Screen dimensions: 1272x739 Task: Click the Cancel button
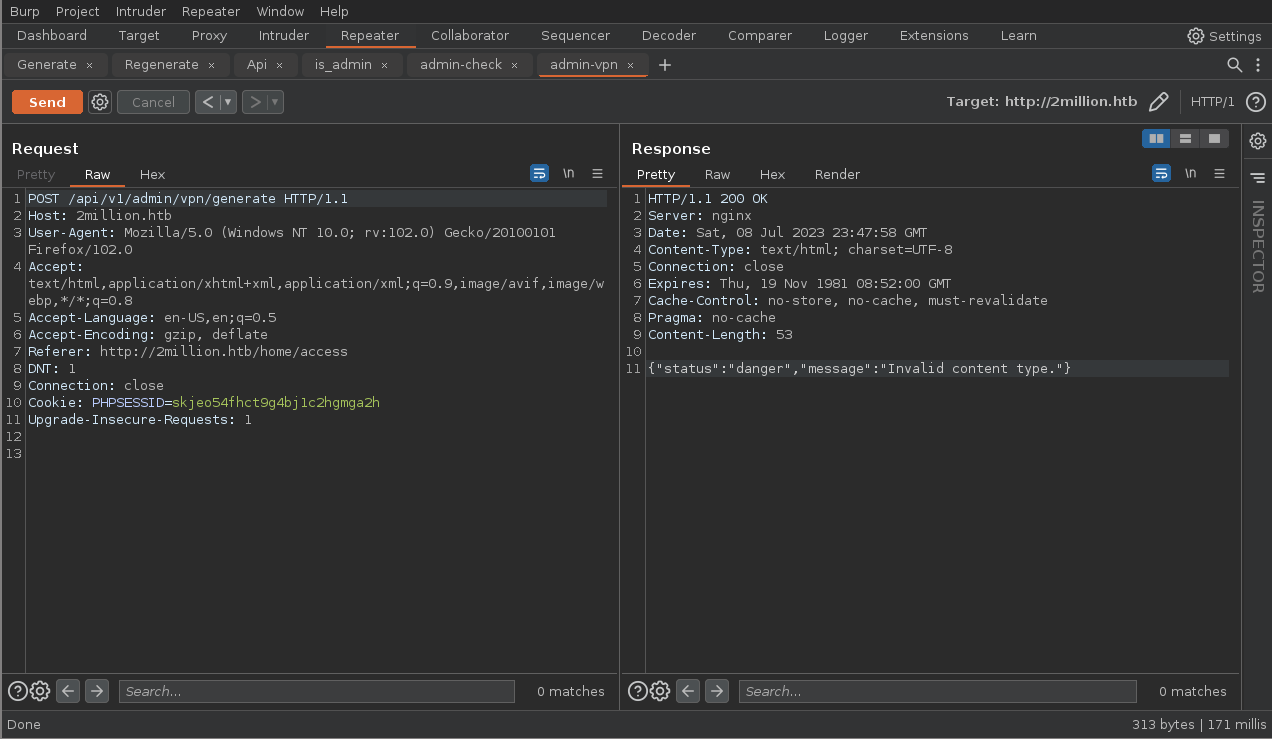[153, 102]
